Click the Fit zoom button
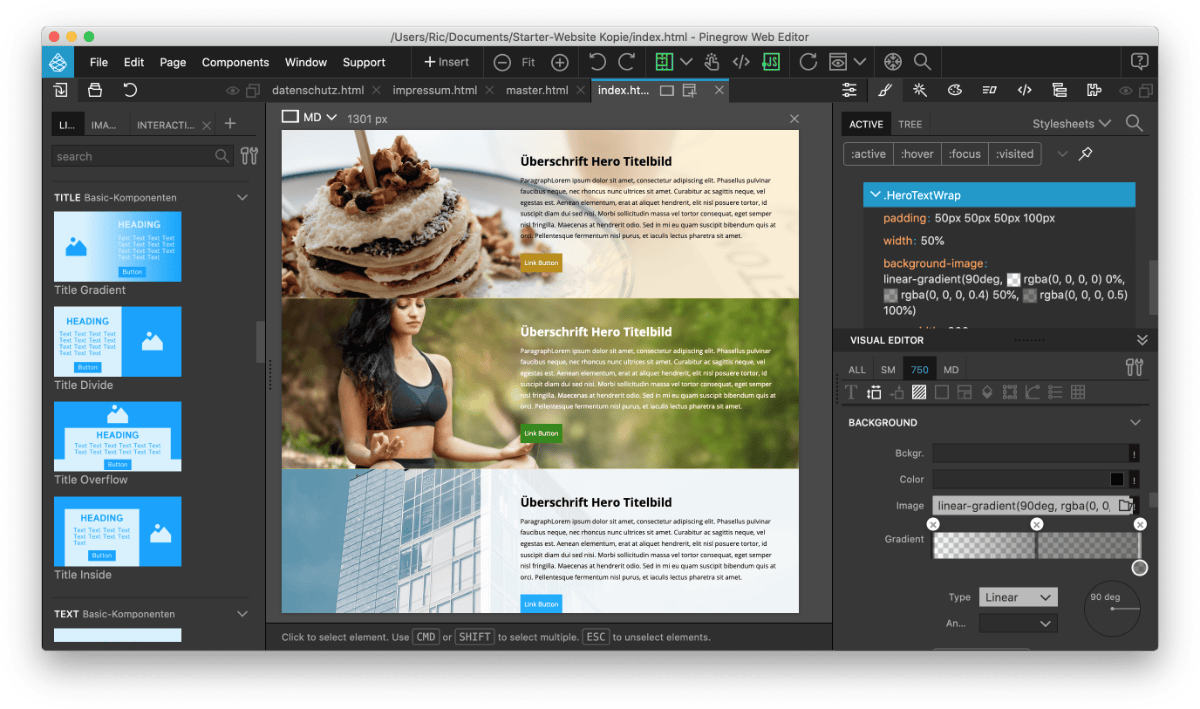The image size is (1200, 709). (528, 62)
